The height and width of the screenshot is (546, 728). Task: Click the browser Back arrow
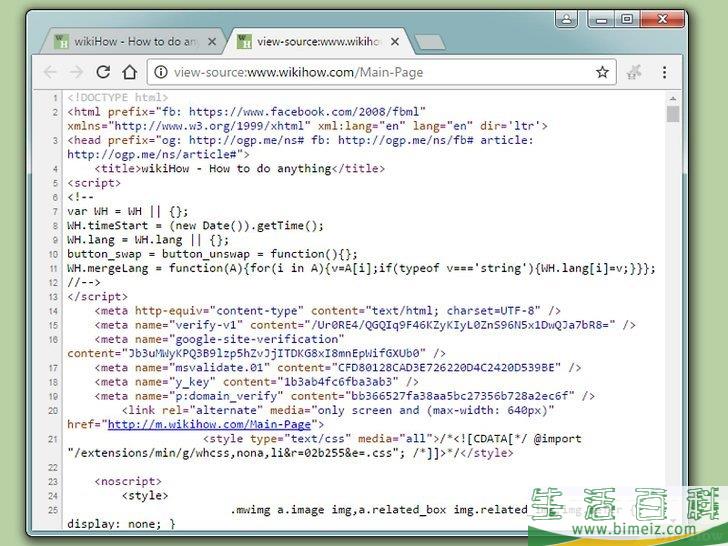[50, 72]
